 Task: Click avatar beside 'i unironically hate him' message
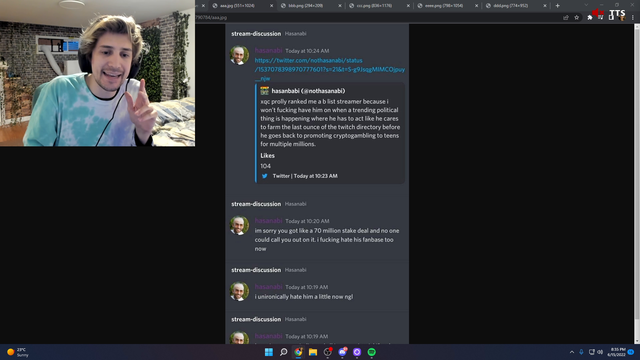point(239,291)
